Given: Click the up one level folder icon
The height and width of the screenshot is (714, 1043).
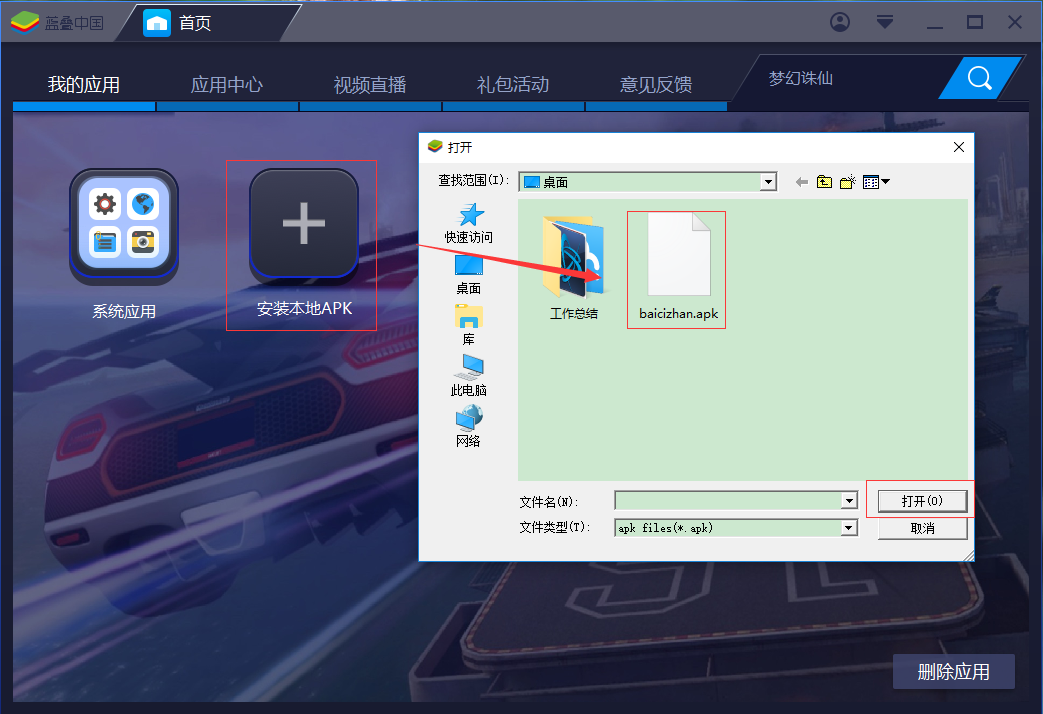Looking at the screenshot, I should (824, 181).
